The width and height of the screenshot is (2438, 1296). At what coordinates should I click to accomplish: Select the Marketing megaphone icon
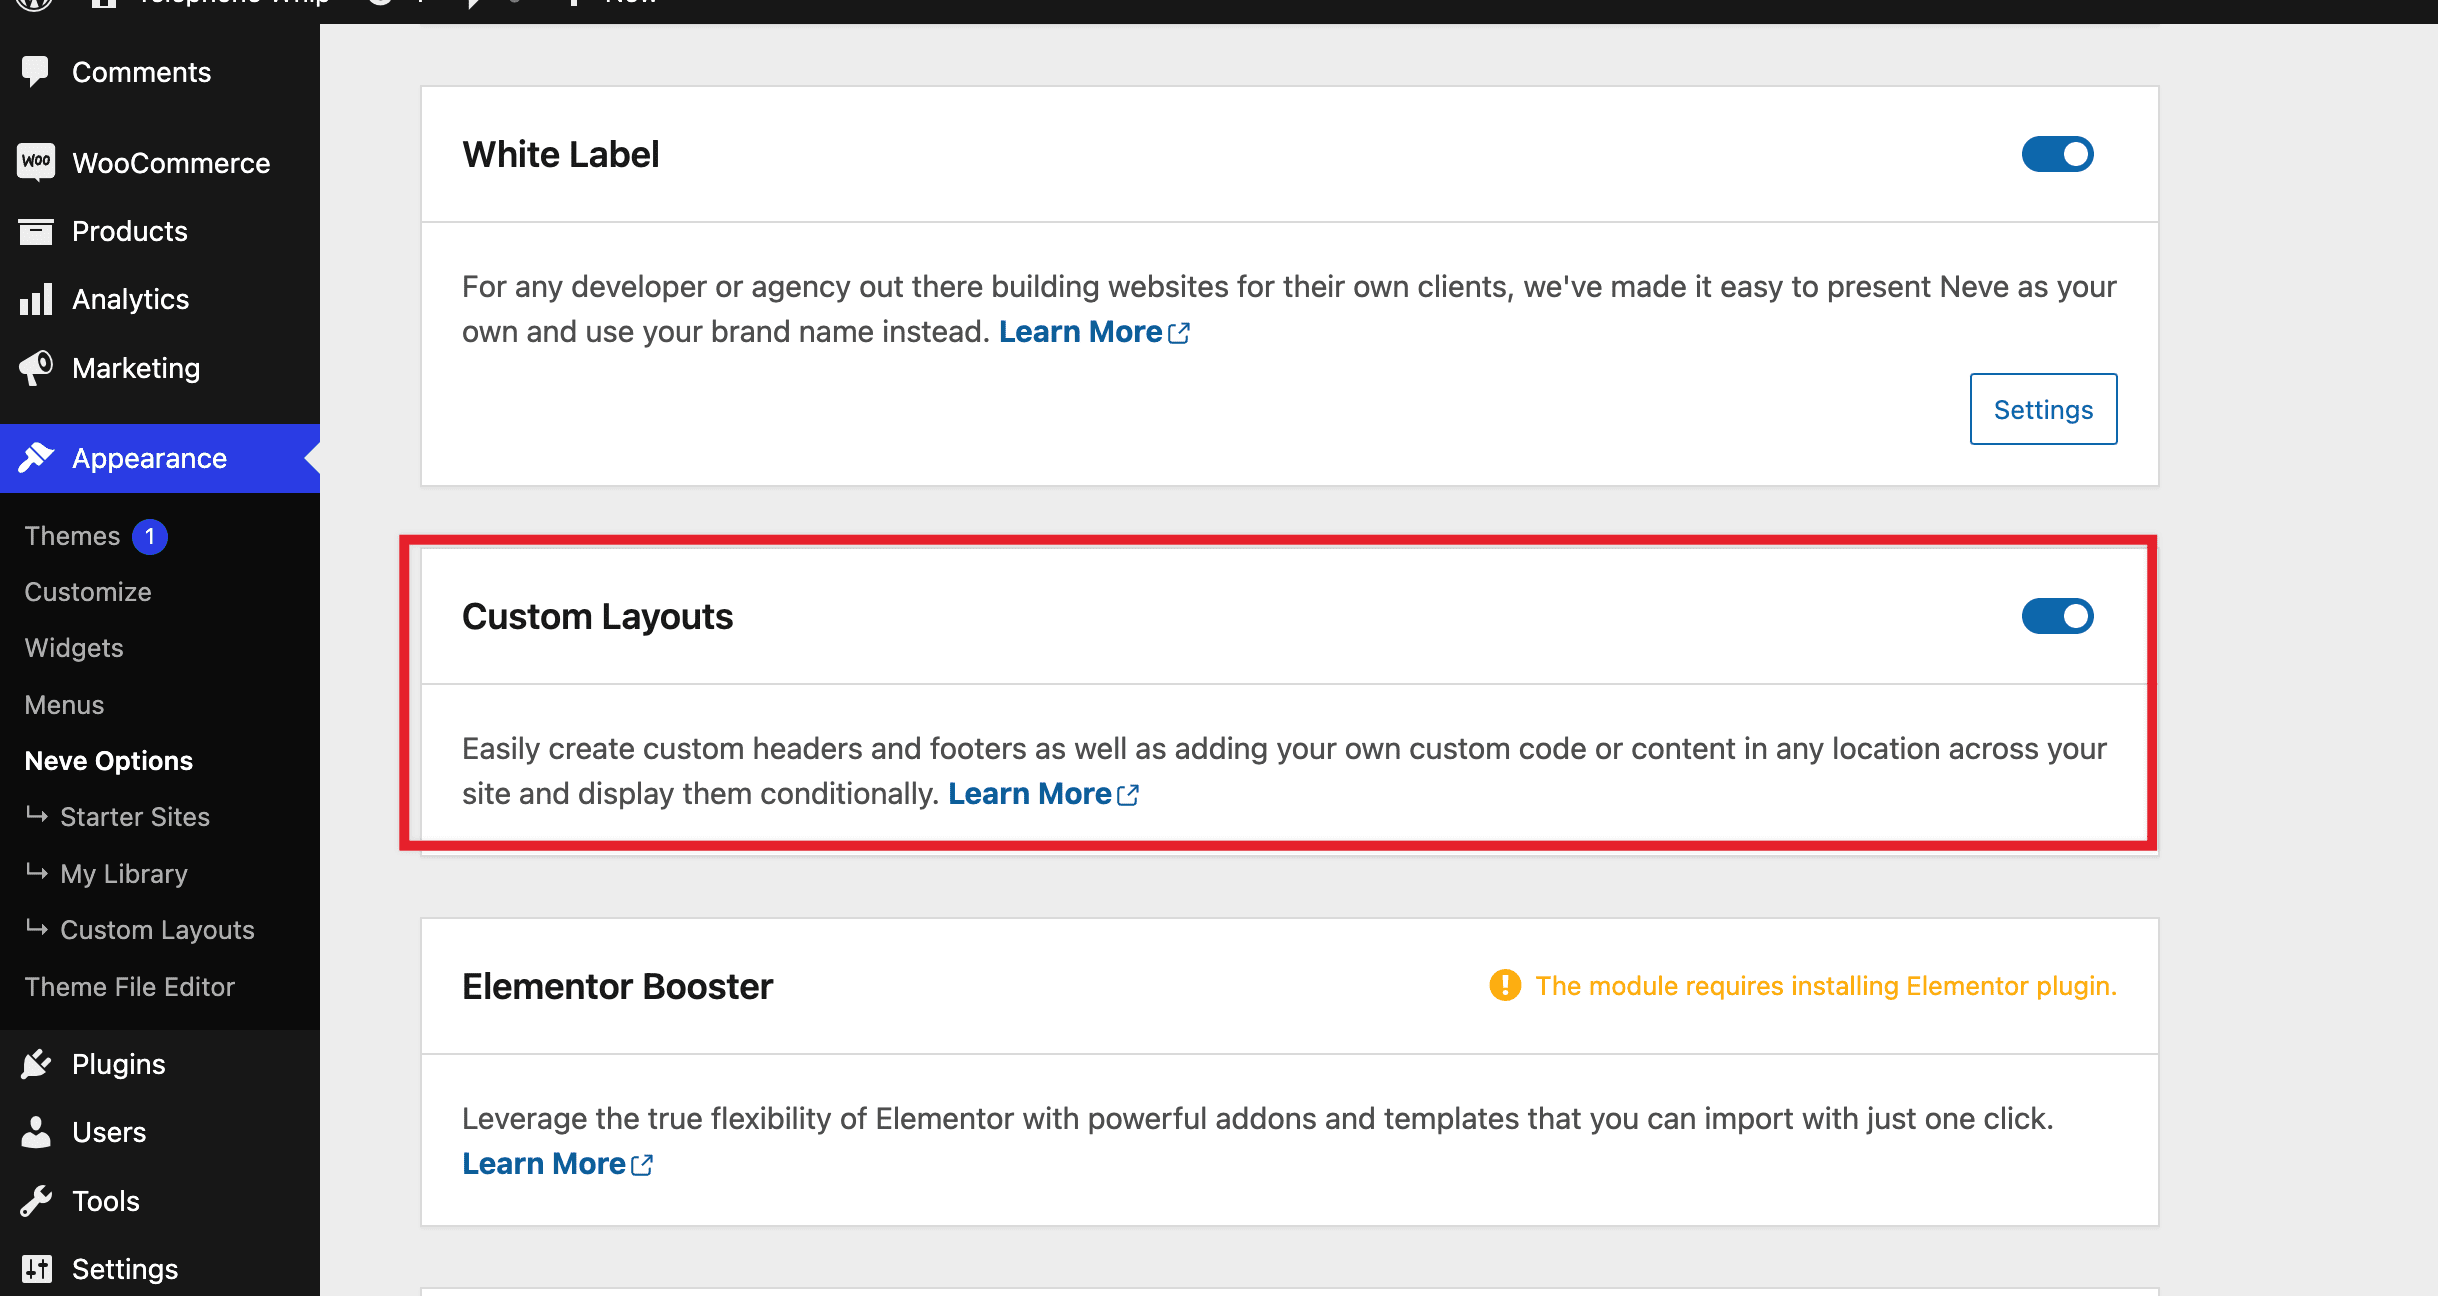[35, 368]
